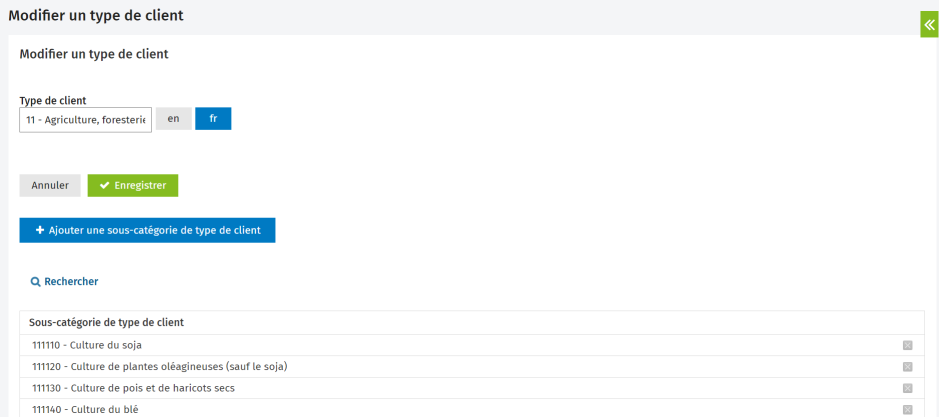Focus the Type de client text field

(85, 120)
